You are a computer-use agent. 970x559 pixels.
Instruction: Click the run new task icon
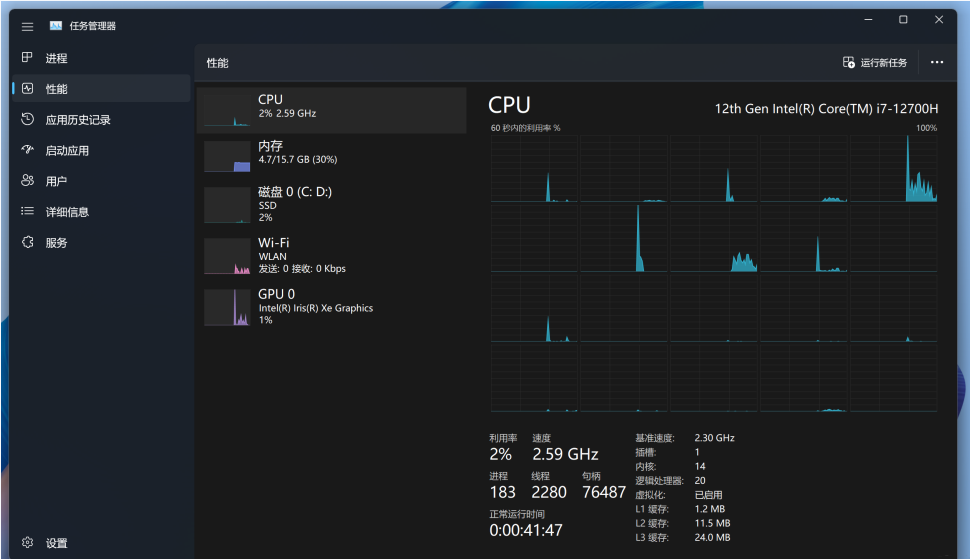coord(849,62)
